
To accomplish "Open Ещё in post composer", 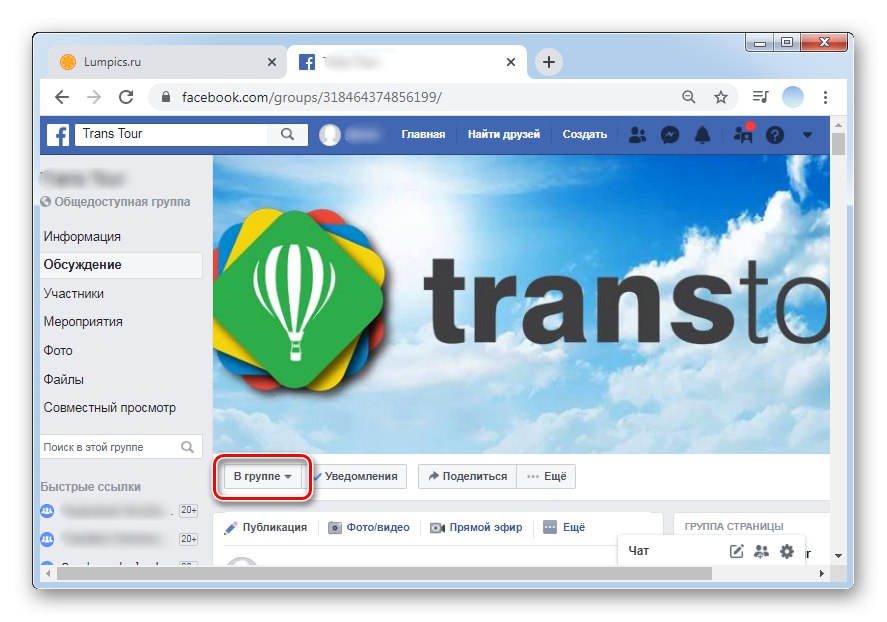I will (564, 528).
